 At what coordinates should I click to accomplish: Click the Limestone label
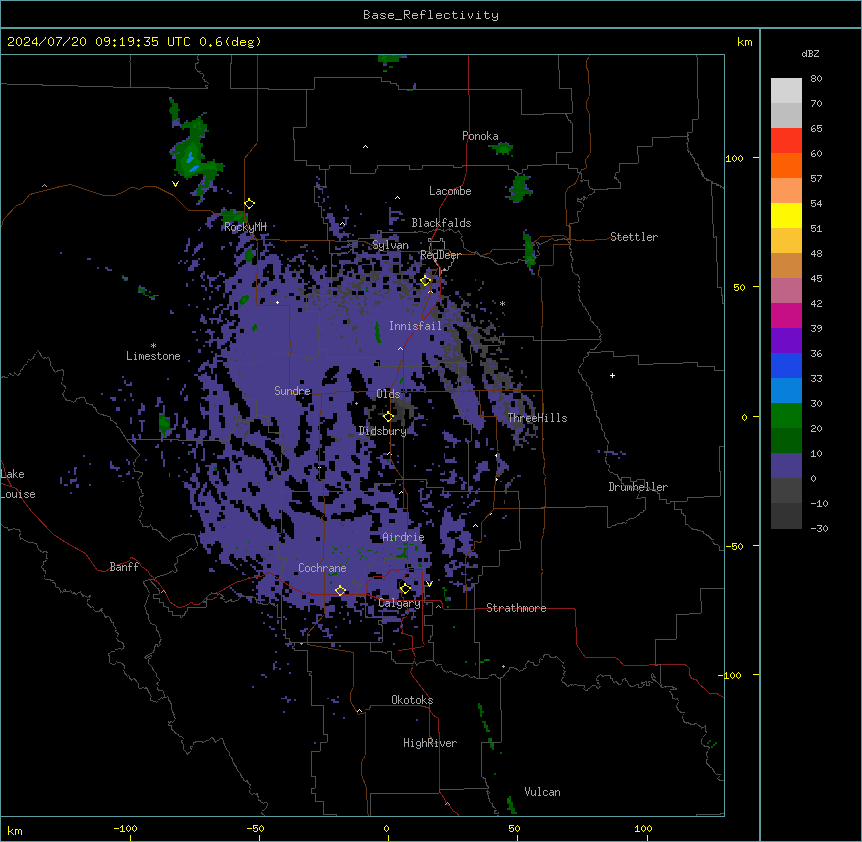tap(153, 356)
